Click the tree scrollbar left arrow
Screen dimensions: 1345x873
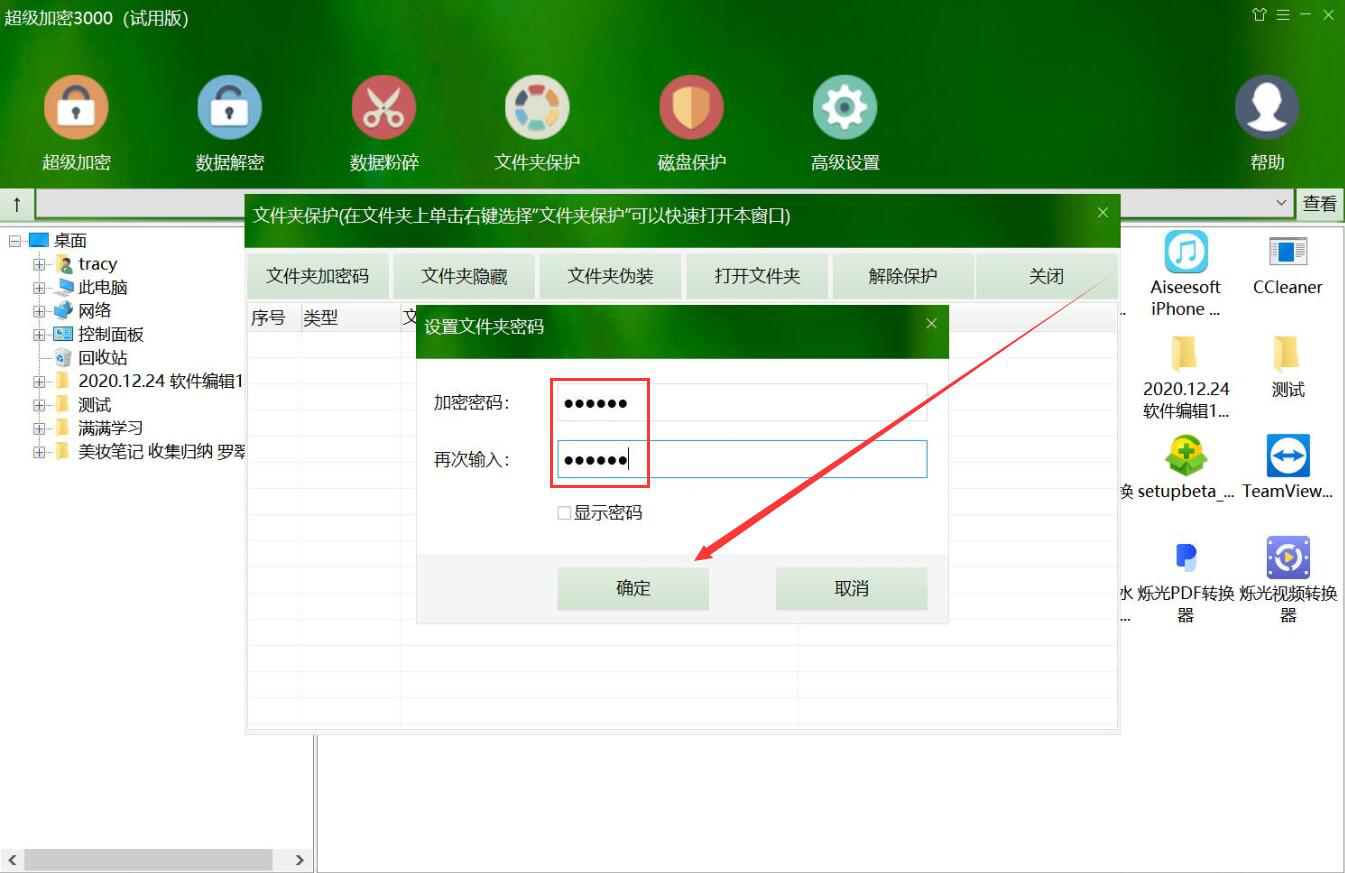(x=12, y=860)
